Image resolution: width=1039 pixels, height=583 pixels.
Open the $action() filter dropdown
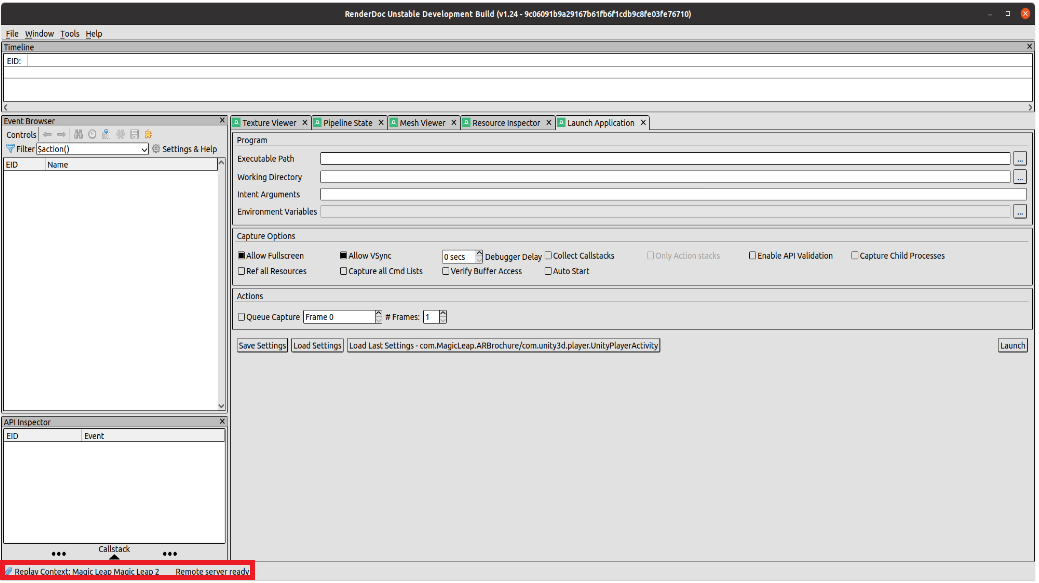(x=144, y=149)
